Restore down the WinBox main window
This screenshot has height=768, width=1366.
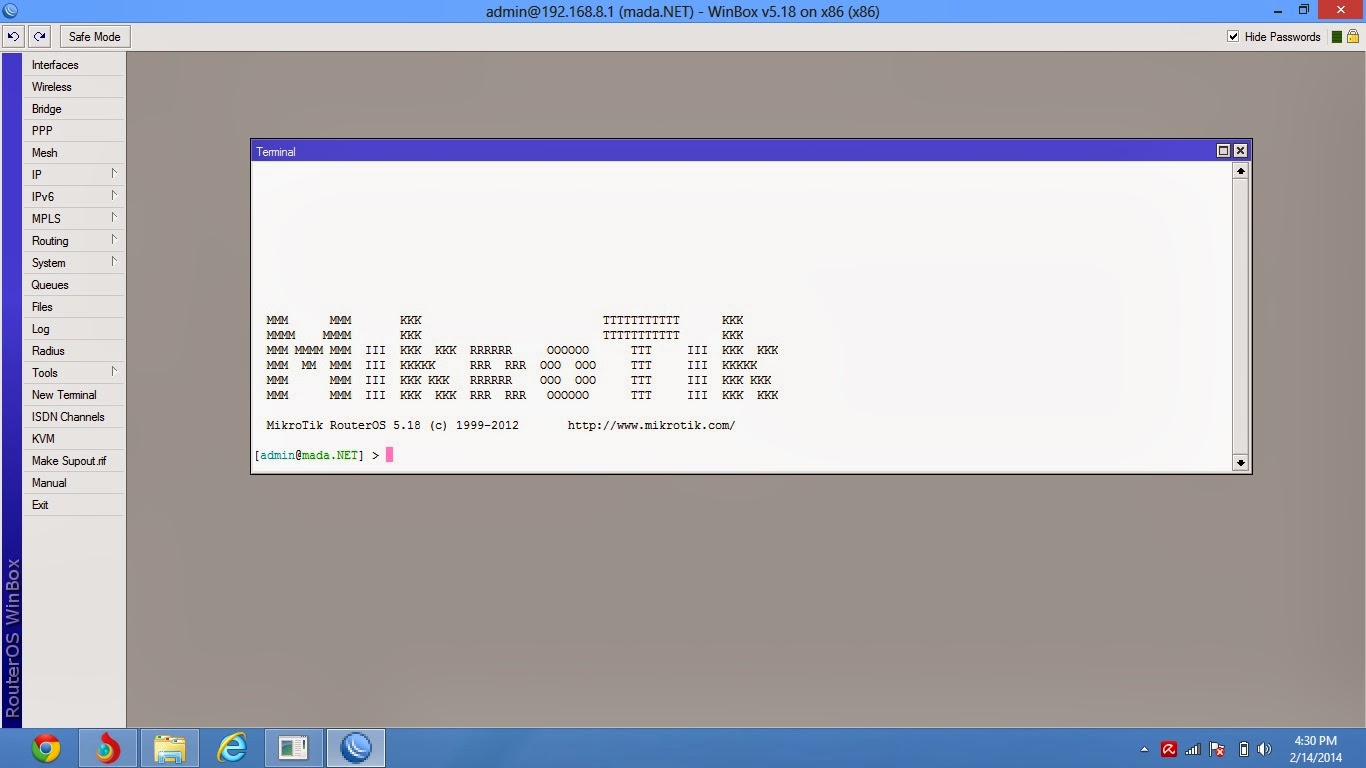(1304, 11)
